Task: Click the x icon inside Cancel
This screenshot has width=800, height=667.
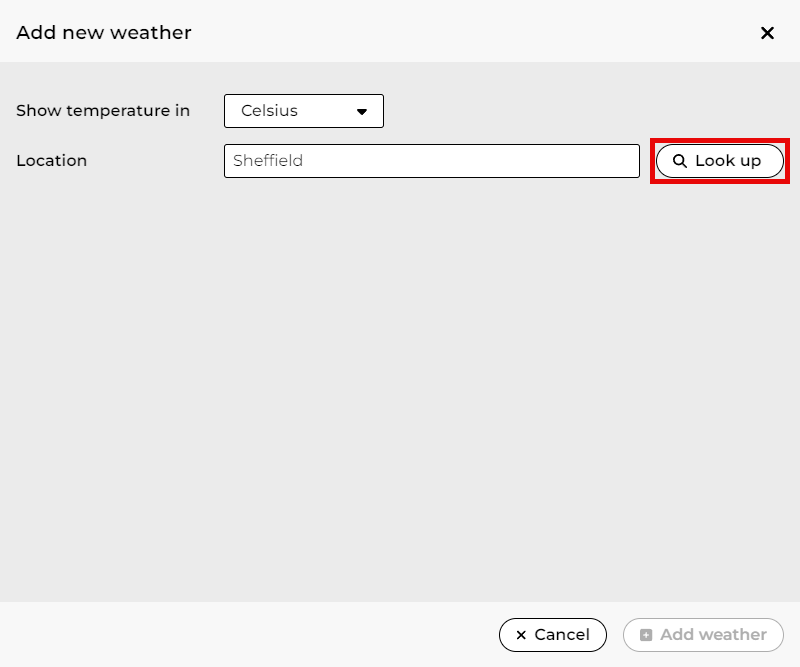Action: click(521, 635)
